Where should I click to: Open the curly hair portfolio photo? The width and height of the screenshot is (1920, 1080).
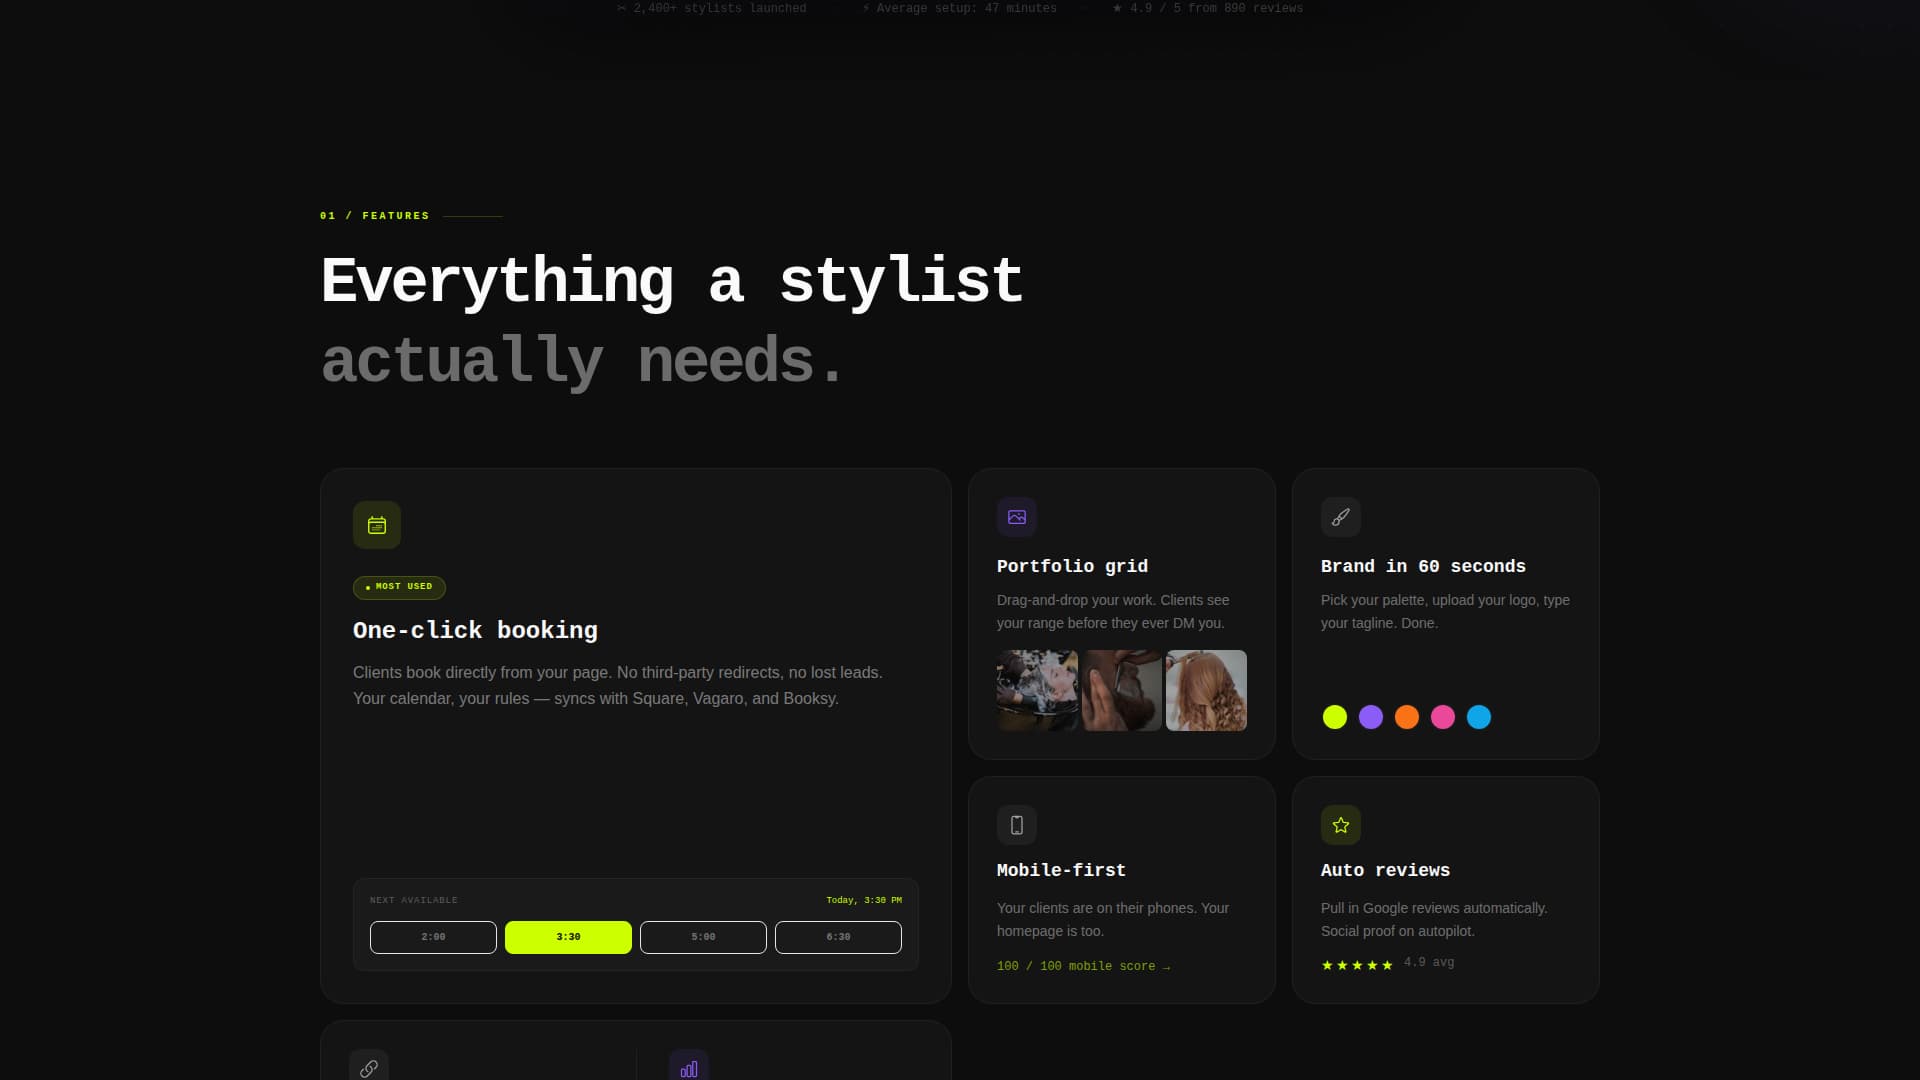[x=1206, y=690]
